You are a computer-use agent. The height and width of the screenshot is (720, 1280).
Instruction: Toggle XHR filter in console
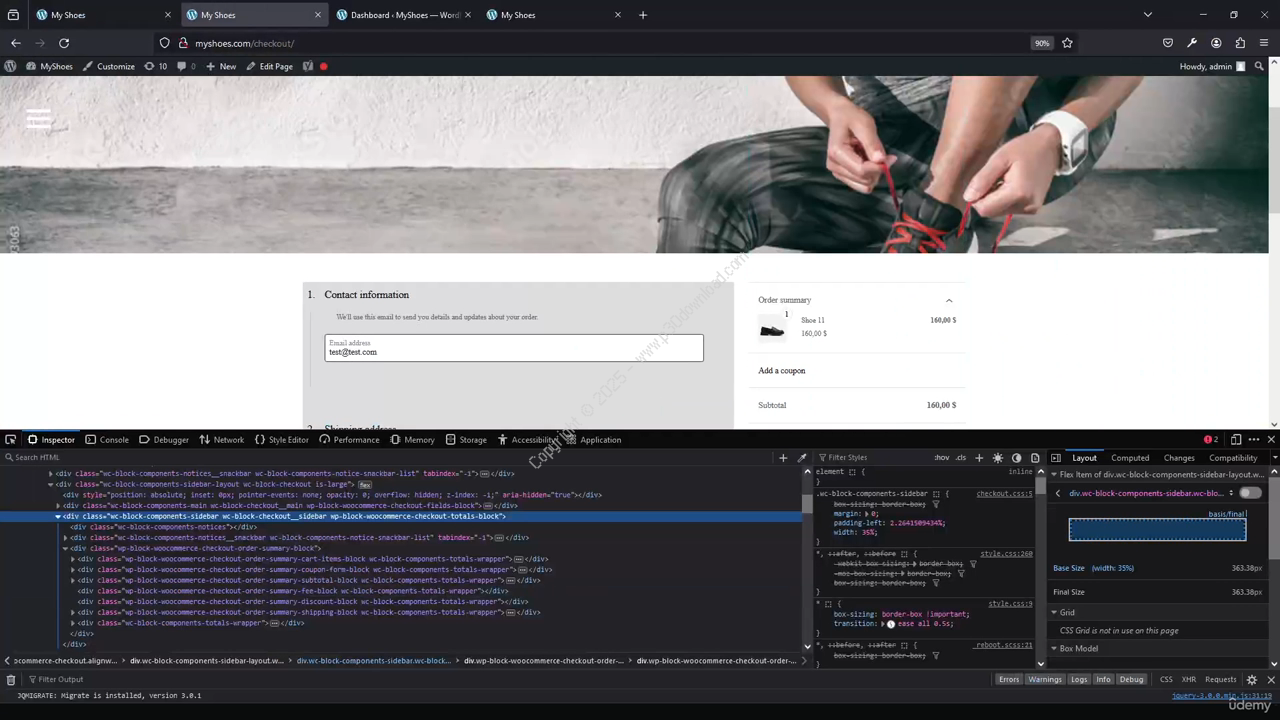pos(1188,679)
